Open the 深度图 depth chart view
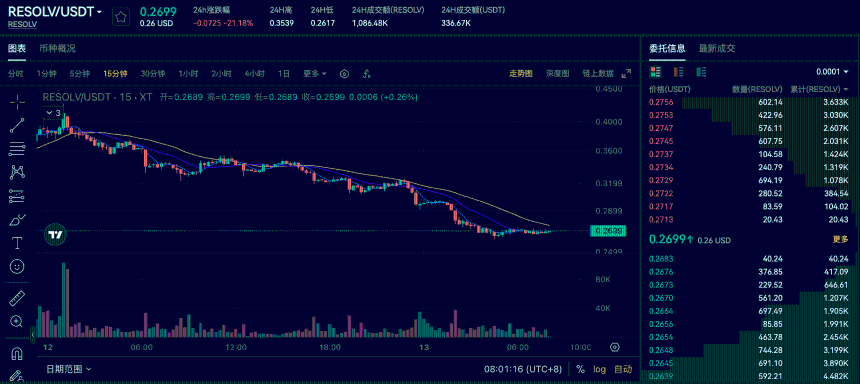Screen dimensions: 860x384 [558, 74]
